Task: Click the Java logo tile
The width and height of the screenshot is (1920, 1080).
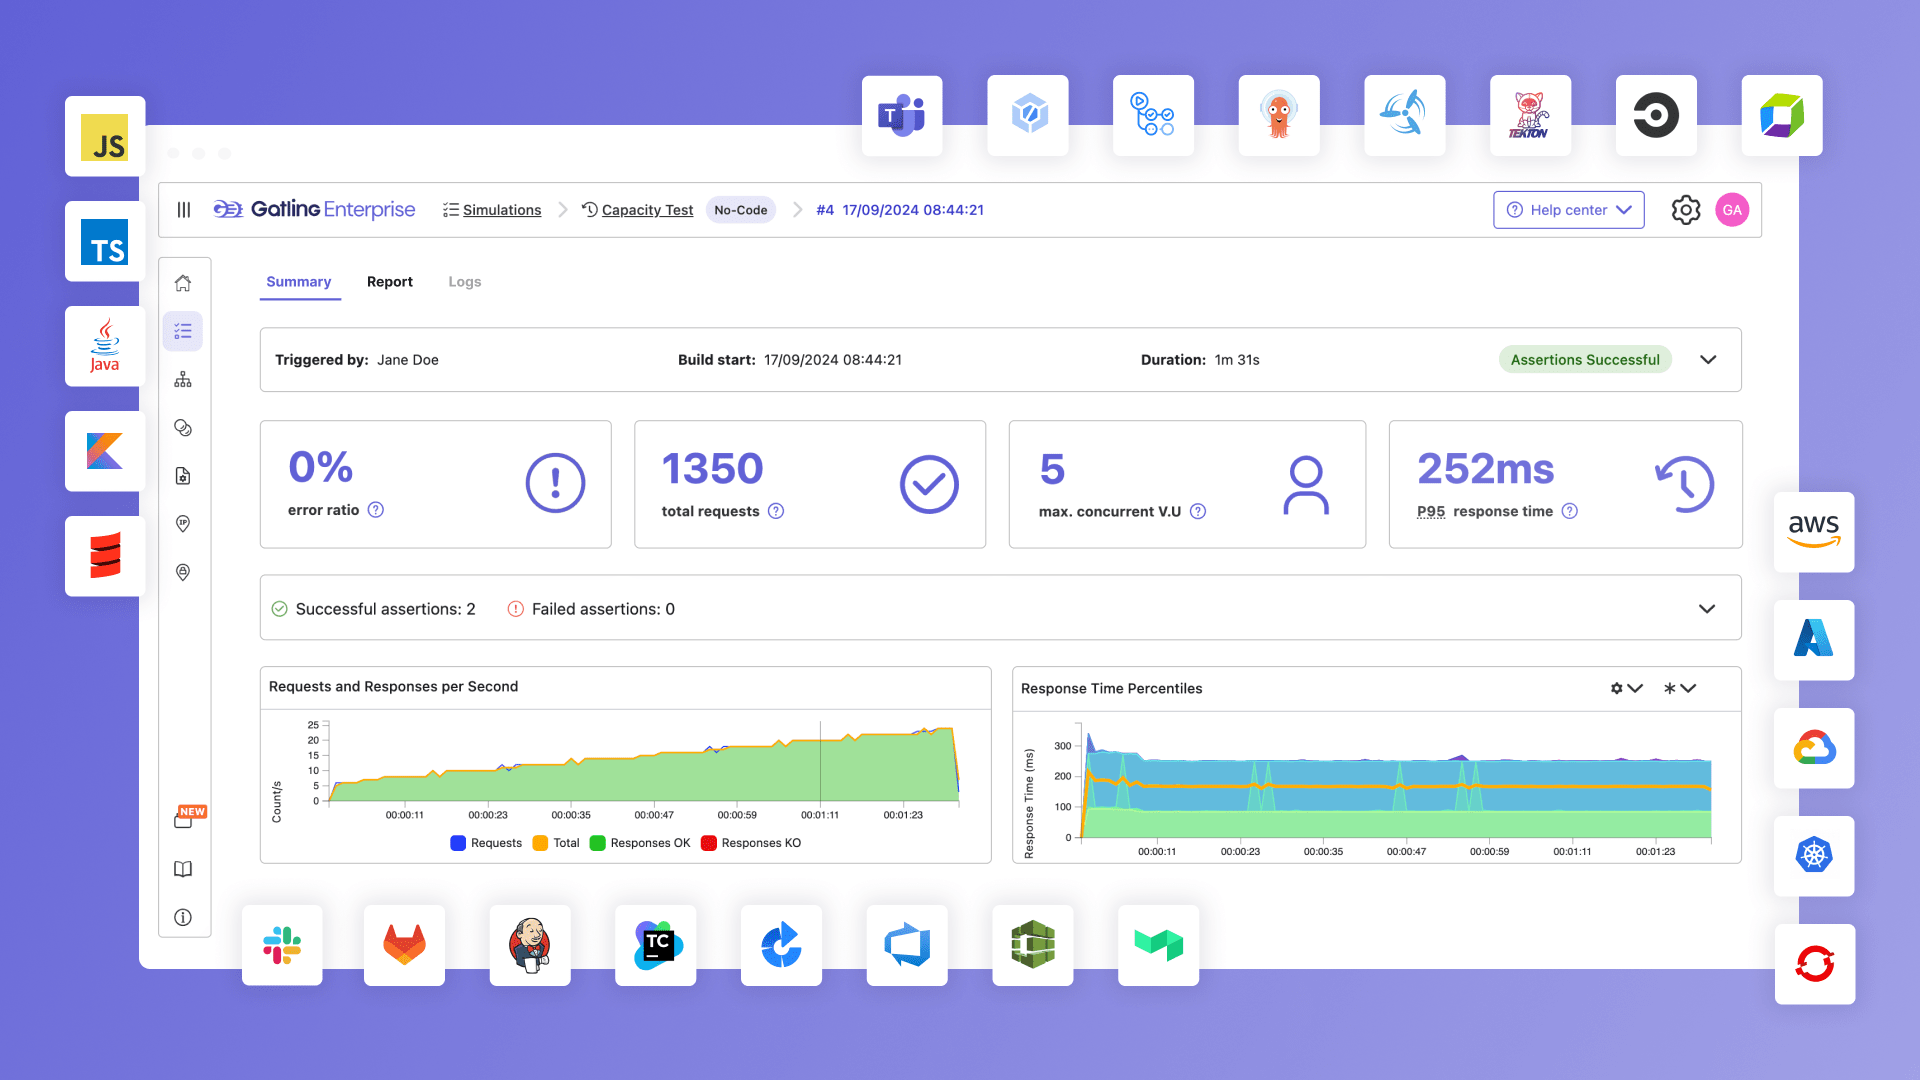Action: click(105, 346)
